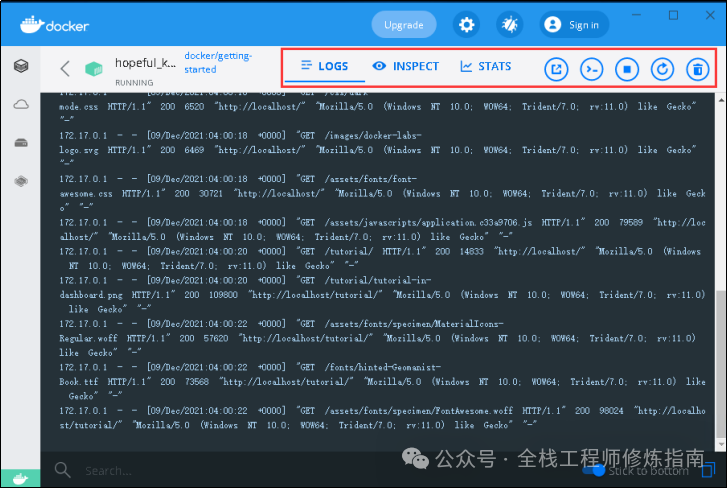Open Containers view in the sidebar
728x488 pixels.
[21, 66]
